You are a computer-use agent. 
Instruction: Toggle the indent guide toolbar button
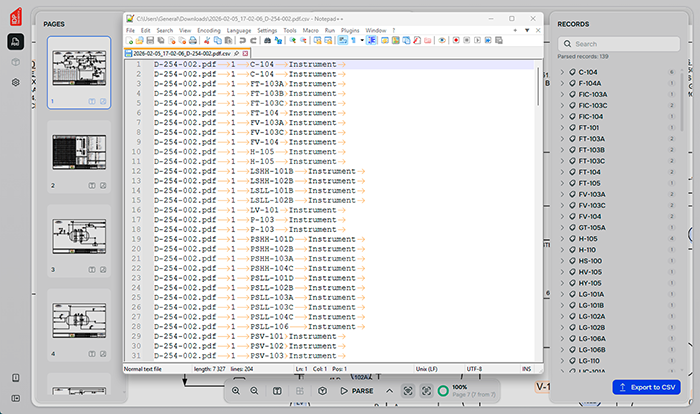pyautogui.click(x=371, y=41)
